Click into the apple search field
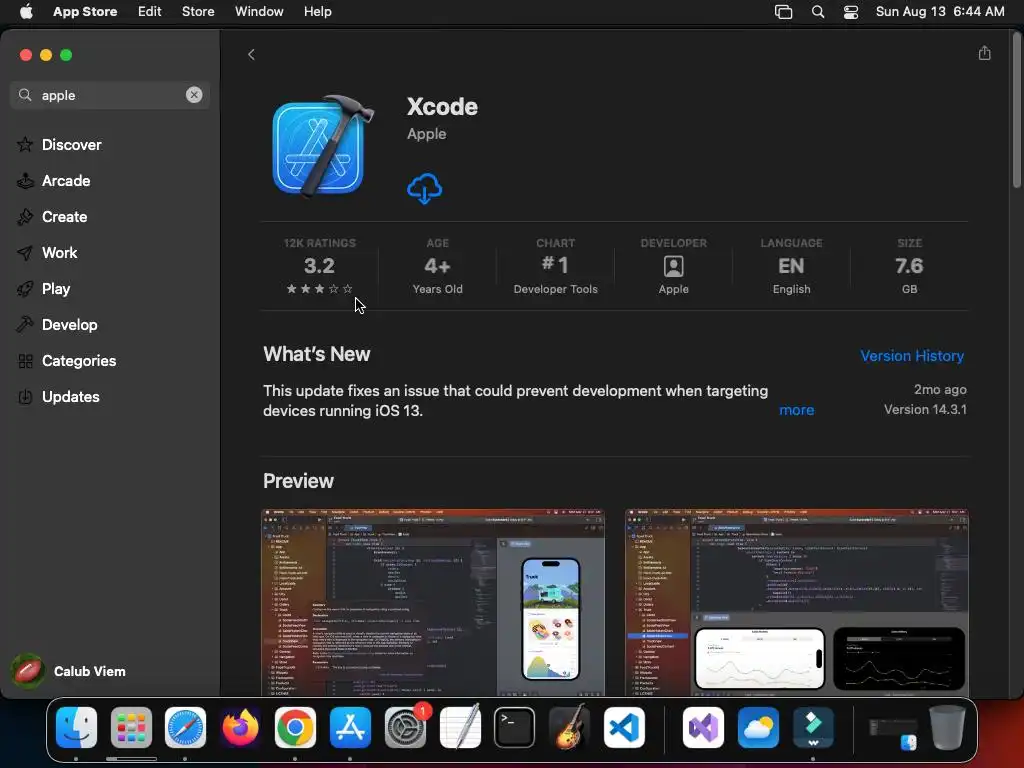Screen dimensions: 1024x768 pyautogui.click(x=110, y=95)
